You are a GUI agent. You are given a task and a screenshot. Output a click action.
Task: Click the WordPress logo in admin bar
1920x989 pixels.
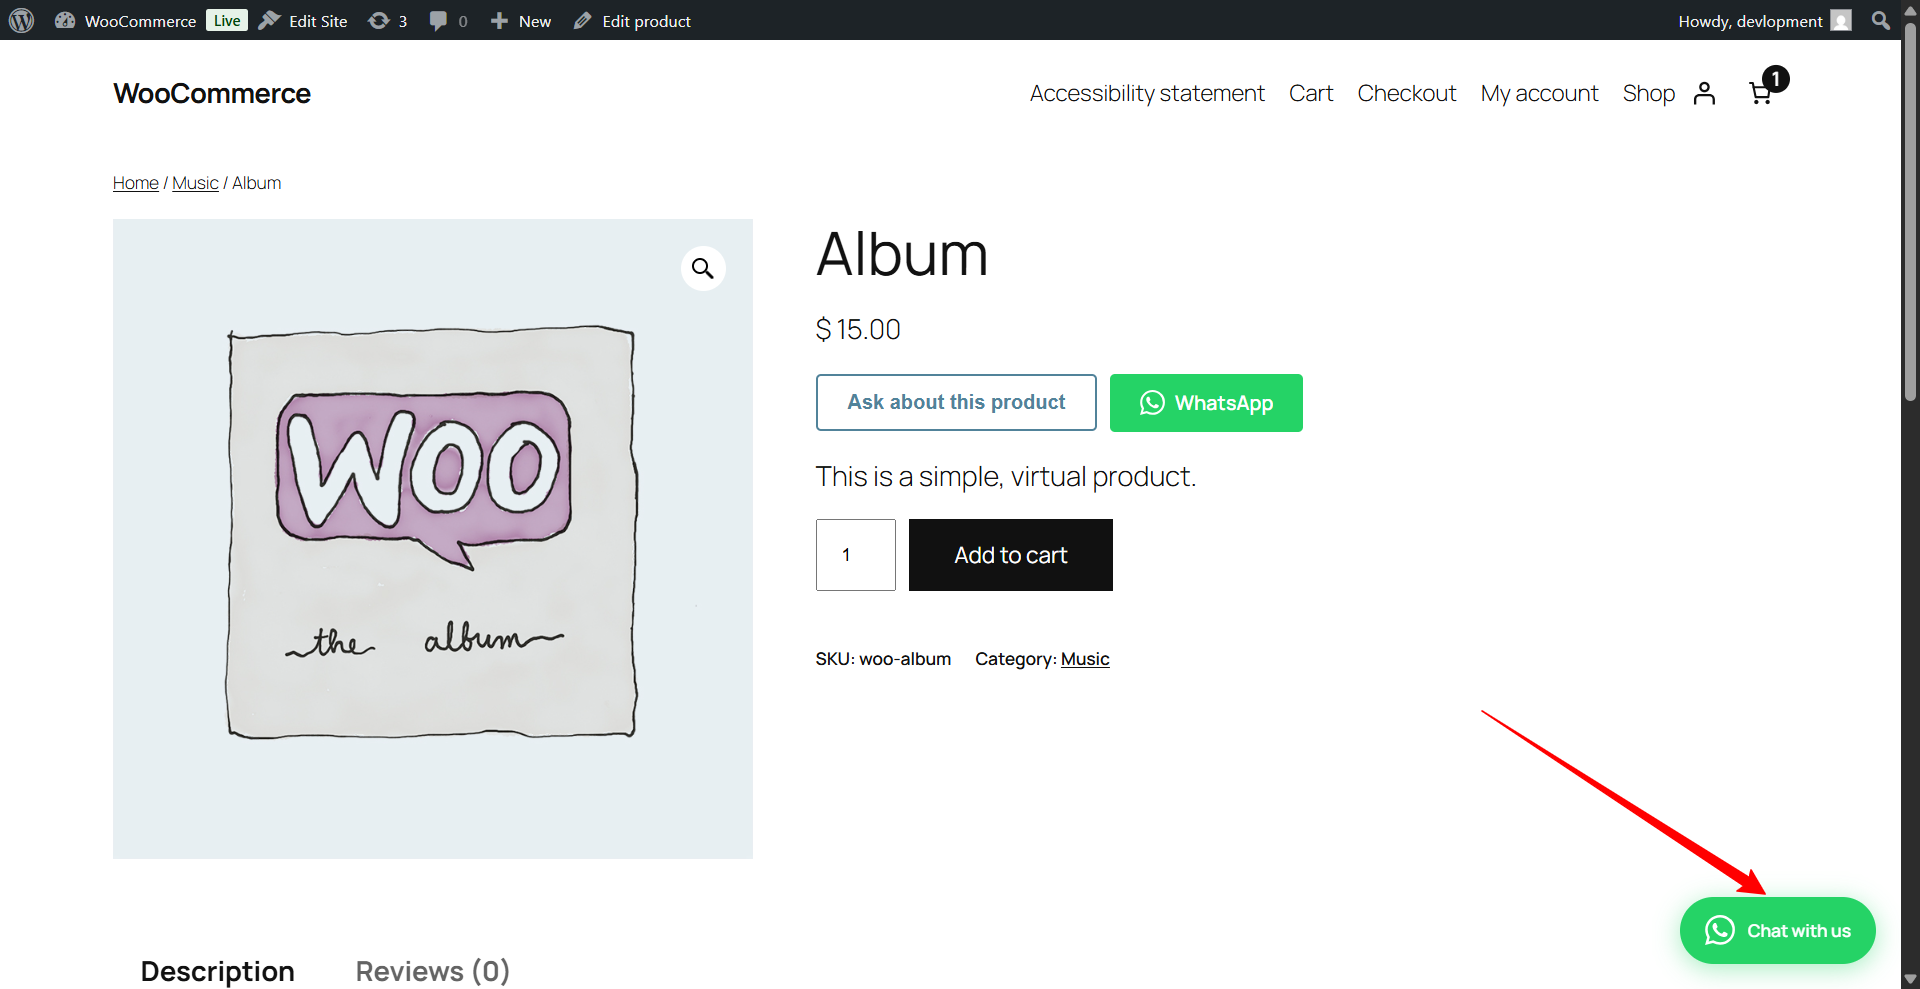tap(22, 20)
